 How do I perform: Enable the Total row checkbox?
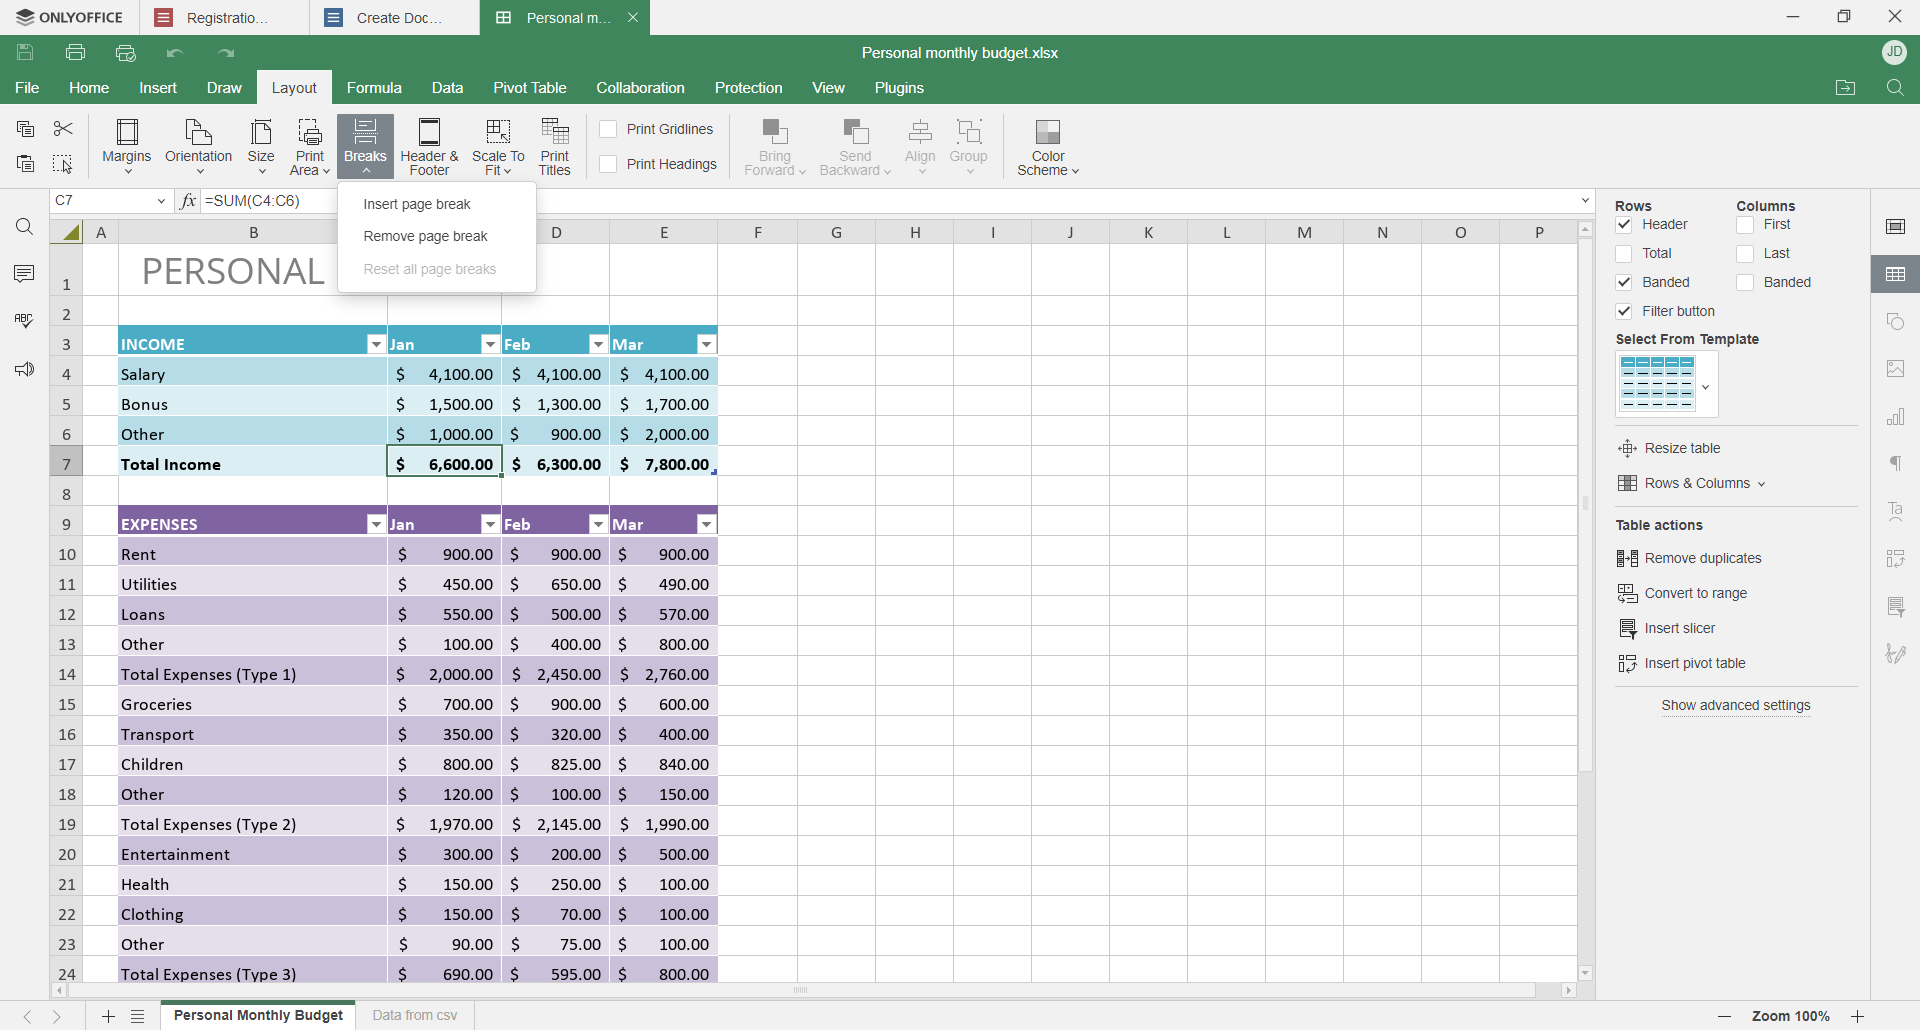click(x=1624, y=253)
